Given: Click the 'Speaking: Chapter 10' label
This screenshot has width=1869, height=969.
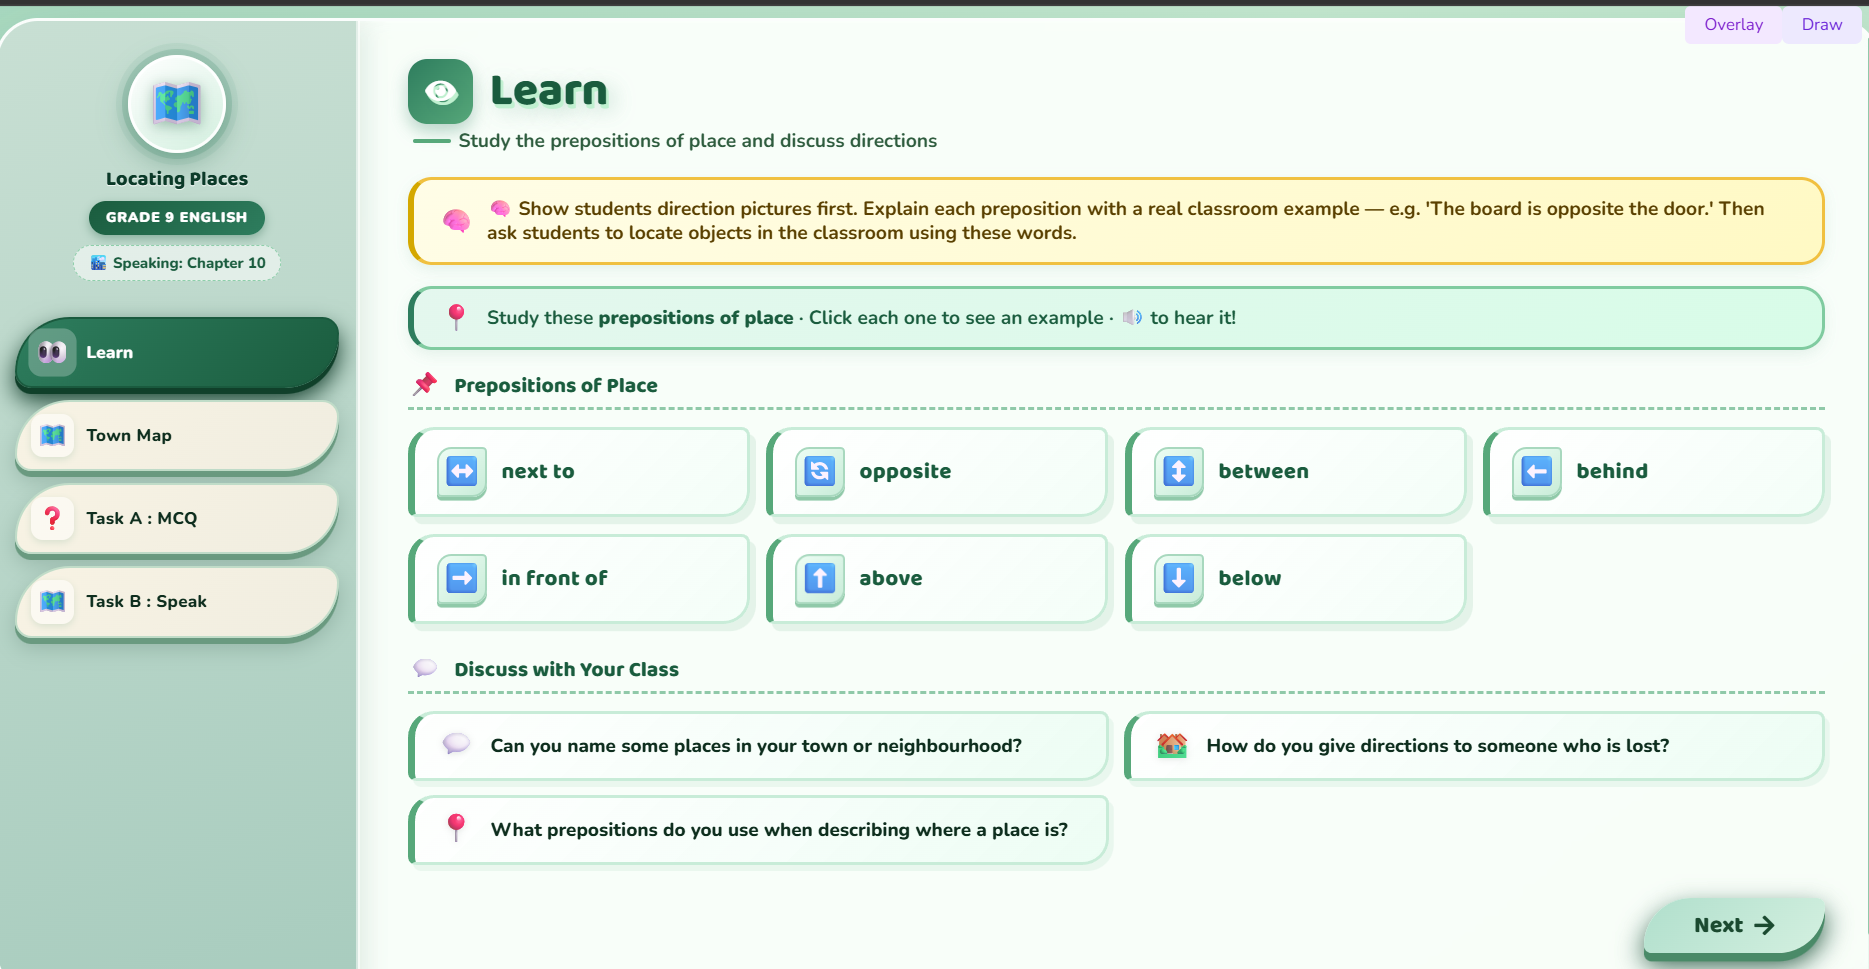Looking at the screenshot, I should coord(189,263).
